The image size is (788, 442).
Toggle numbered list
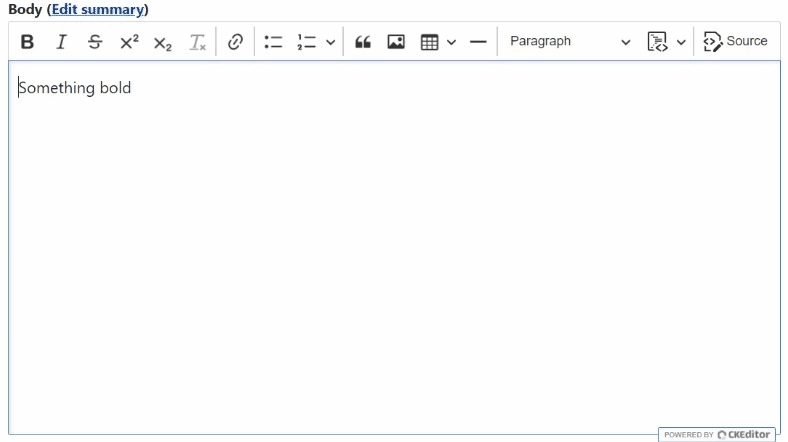tap(306, 42)
